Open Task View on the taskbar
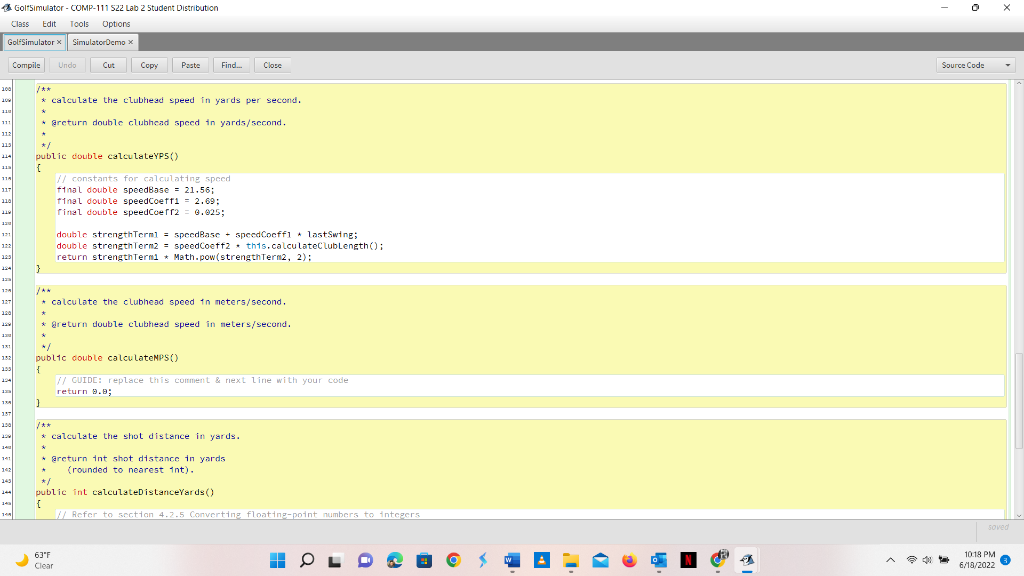This screenshot has height=576, width=1024. point(336,560)
